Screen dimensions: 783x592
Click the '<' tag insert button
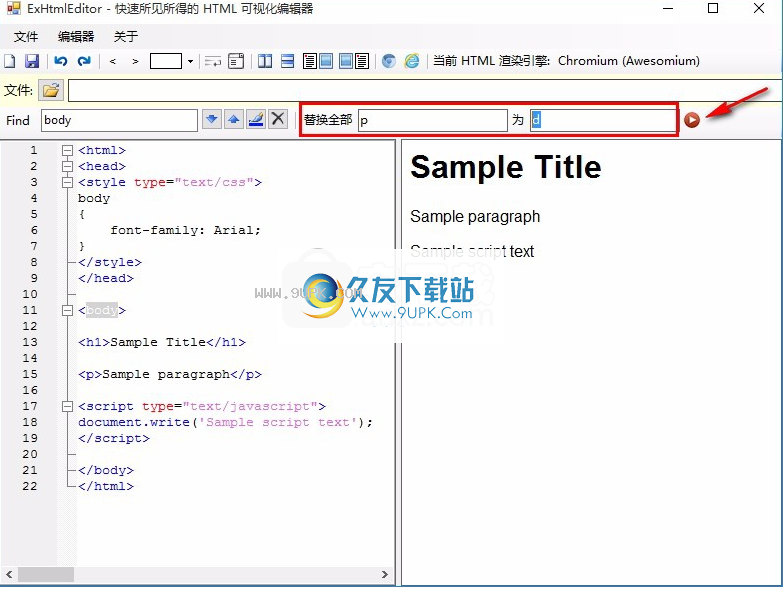point(113,61)
